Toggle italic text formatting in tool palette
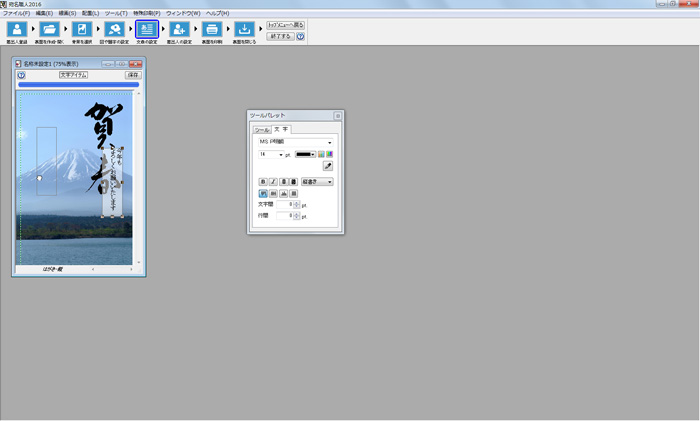Screen dimensions: 700x421 (x=274, y=182)
